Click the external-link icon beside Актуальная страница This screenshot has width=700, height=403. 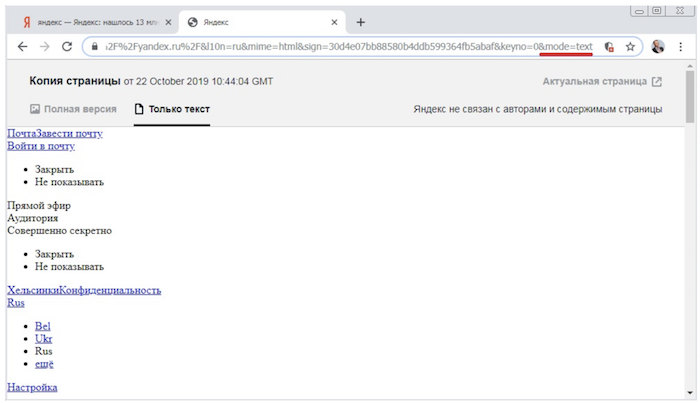click(x=657, y=82)
